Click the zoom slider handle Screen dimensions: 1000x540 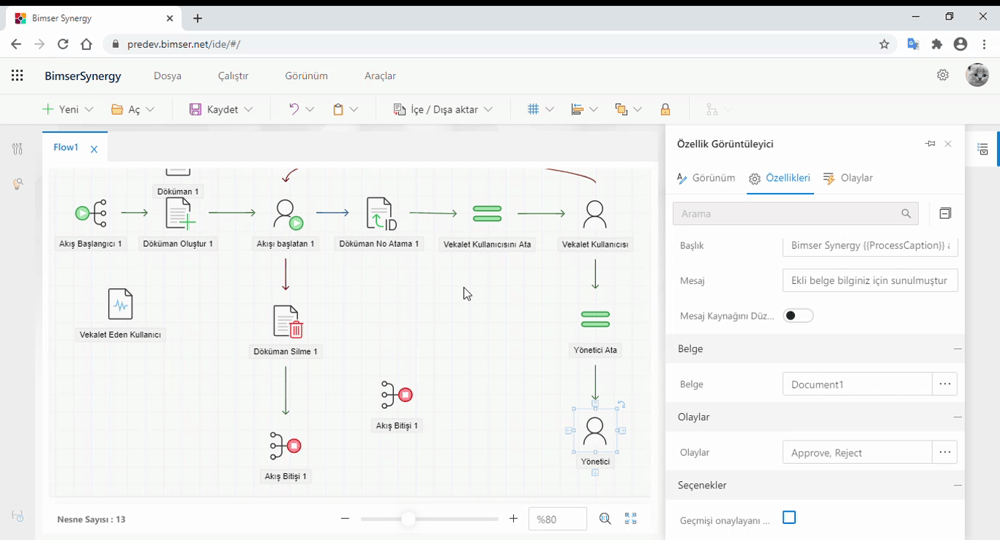click(x=408, y=519)
